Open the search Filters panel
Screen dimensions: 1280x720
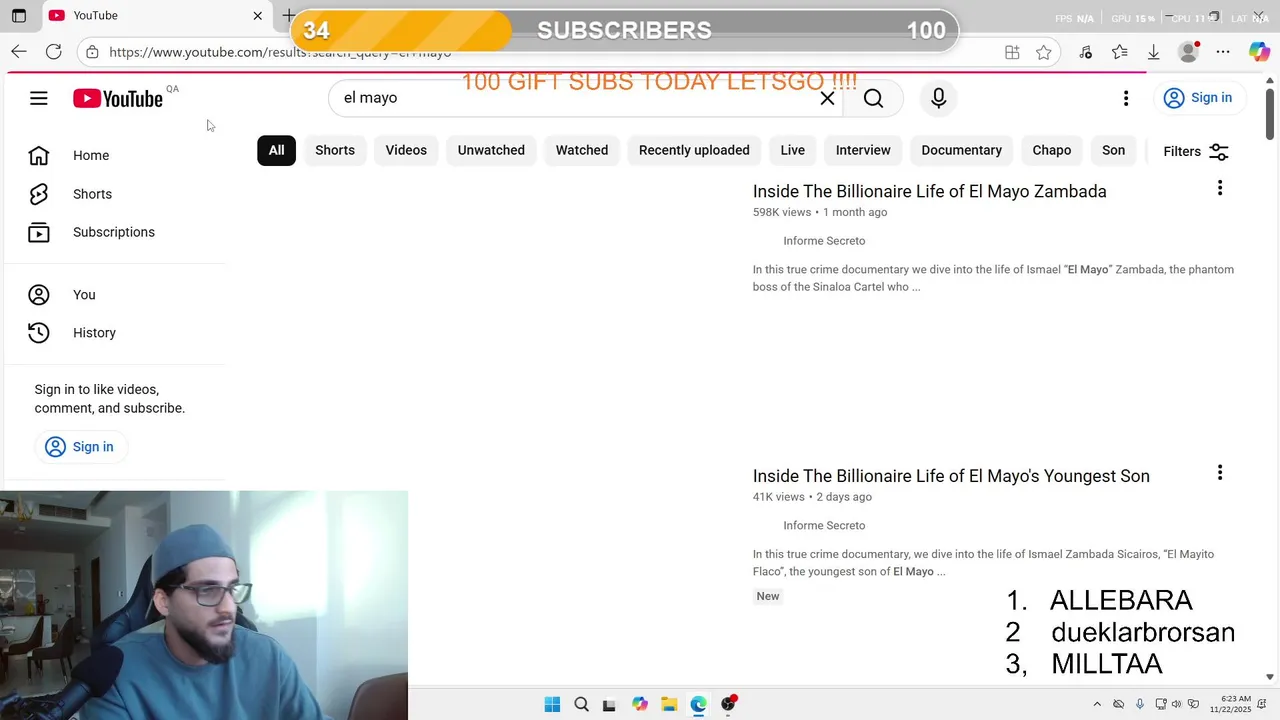click(1196, 152)
